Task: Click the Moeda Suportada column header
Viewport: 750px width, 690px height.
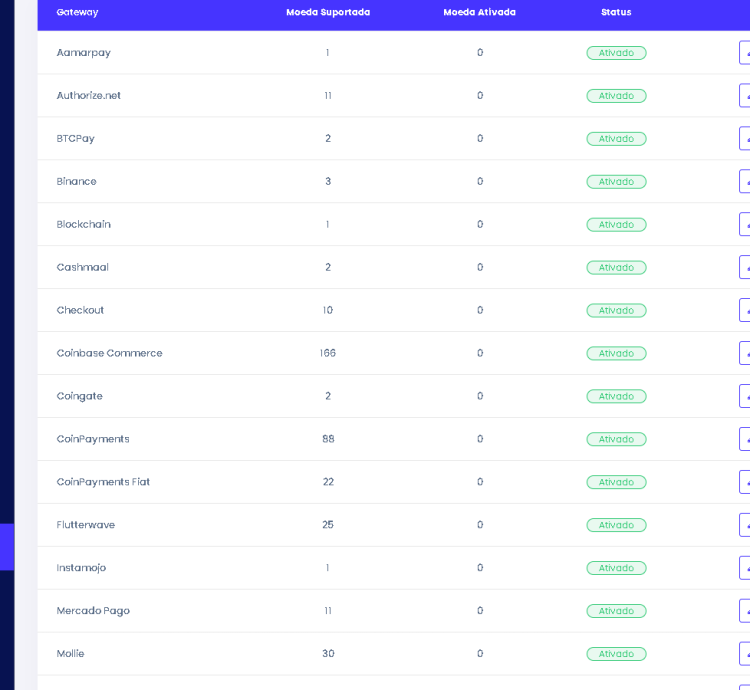Action: pos(328,12)
